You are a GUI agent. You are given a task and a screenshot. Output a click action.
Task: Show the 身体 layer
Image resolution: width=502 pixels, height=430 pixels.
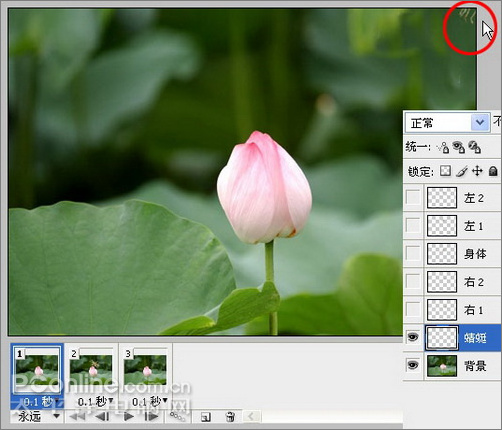point(413,254)
